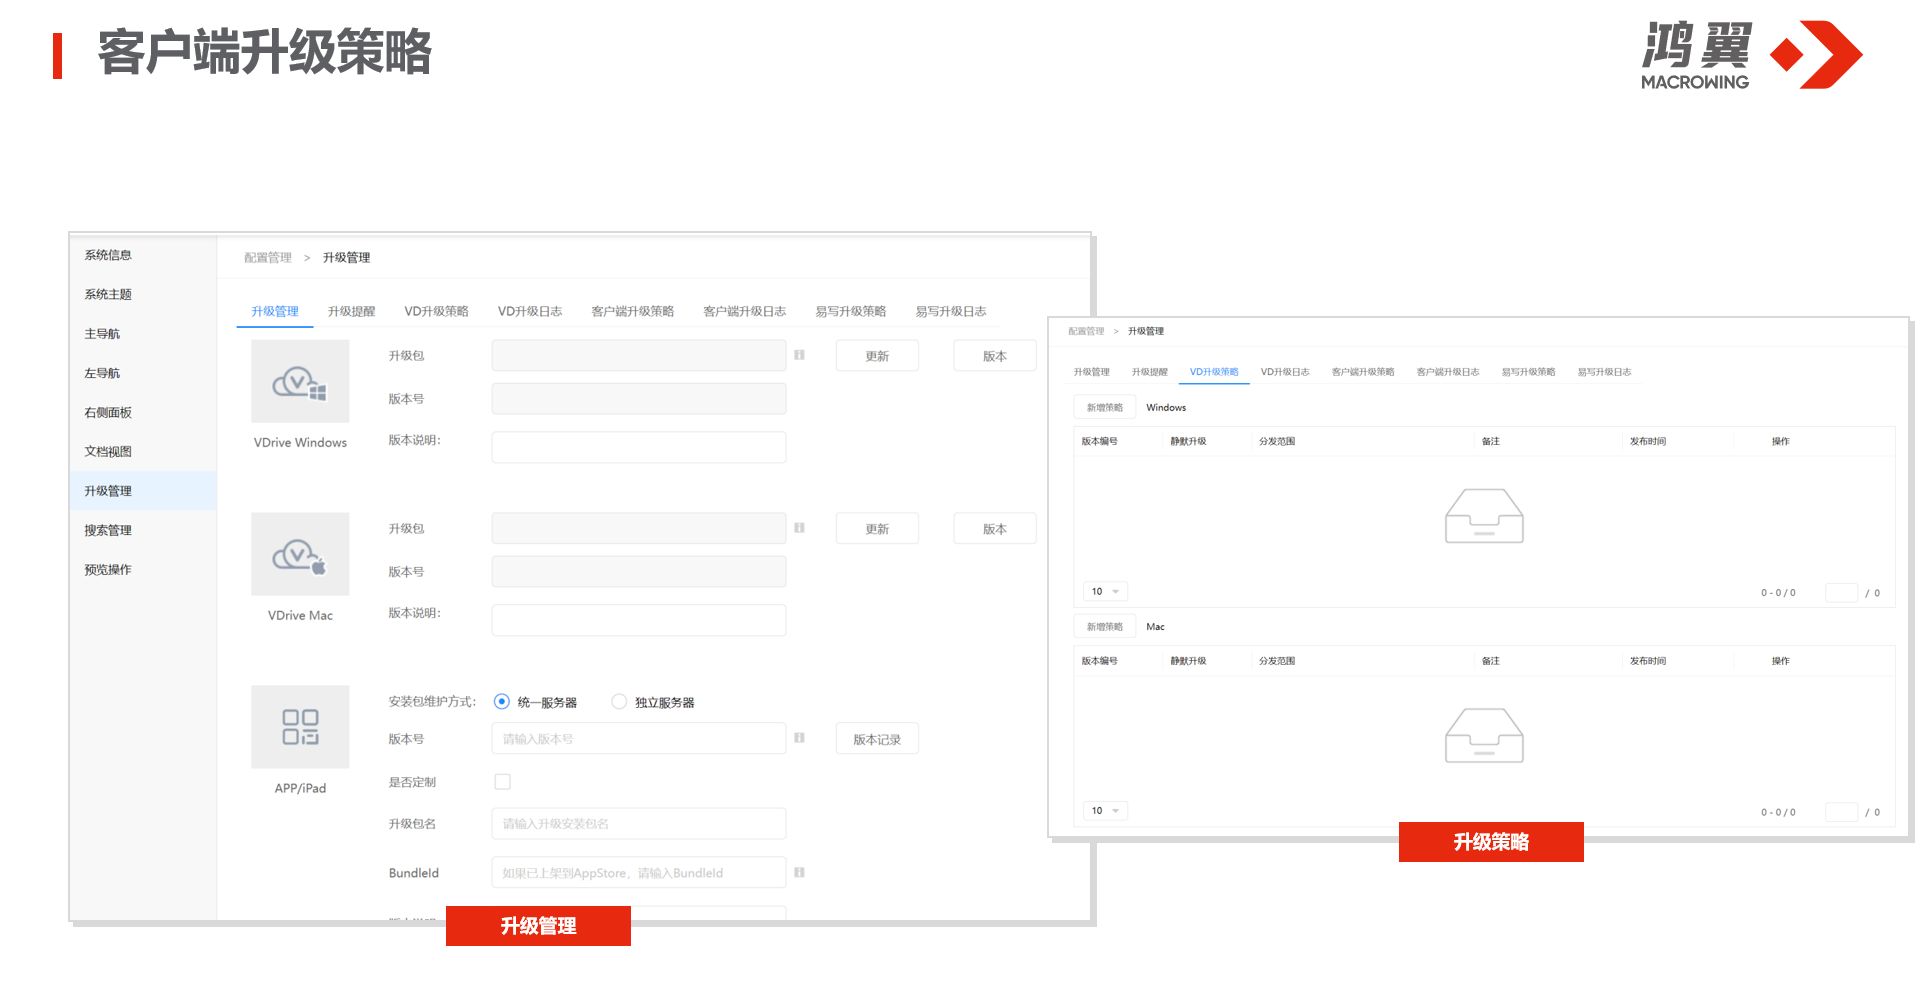Image resolution: width=1920 pixels, height=981 pixels.
Task: Click info icon beside Windows 升级包 field
Action: pos(799,355)
